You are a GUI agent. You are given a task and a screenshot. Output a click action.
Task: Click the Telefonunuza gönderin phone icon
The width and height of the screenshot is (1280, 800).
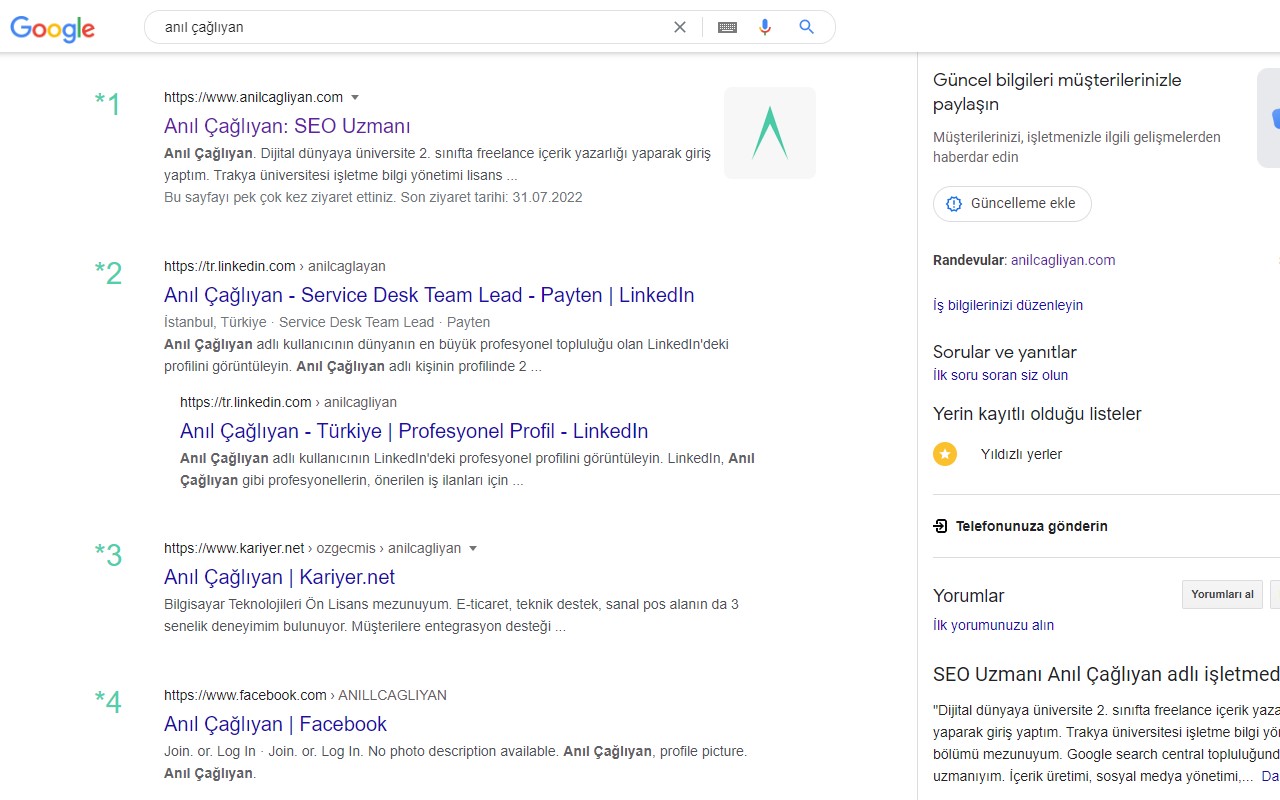pos(939,525)
